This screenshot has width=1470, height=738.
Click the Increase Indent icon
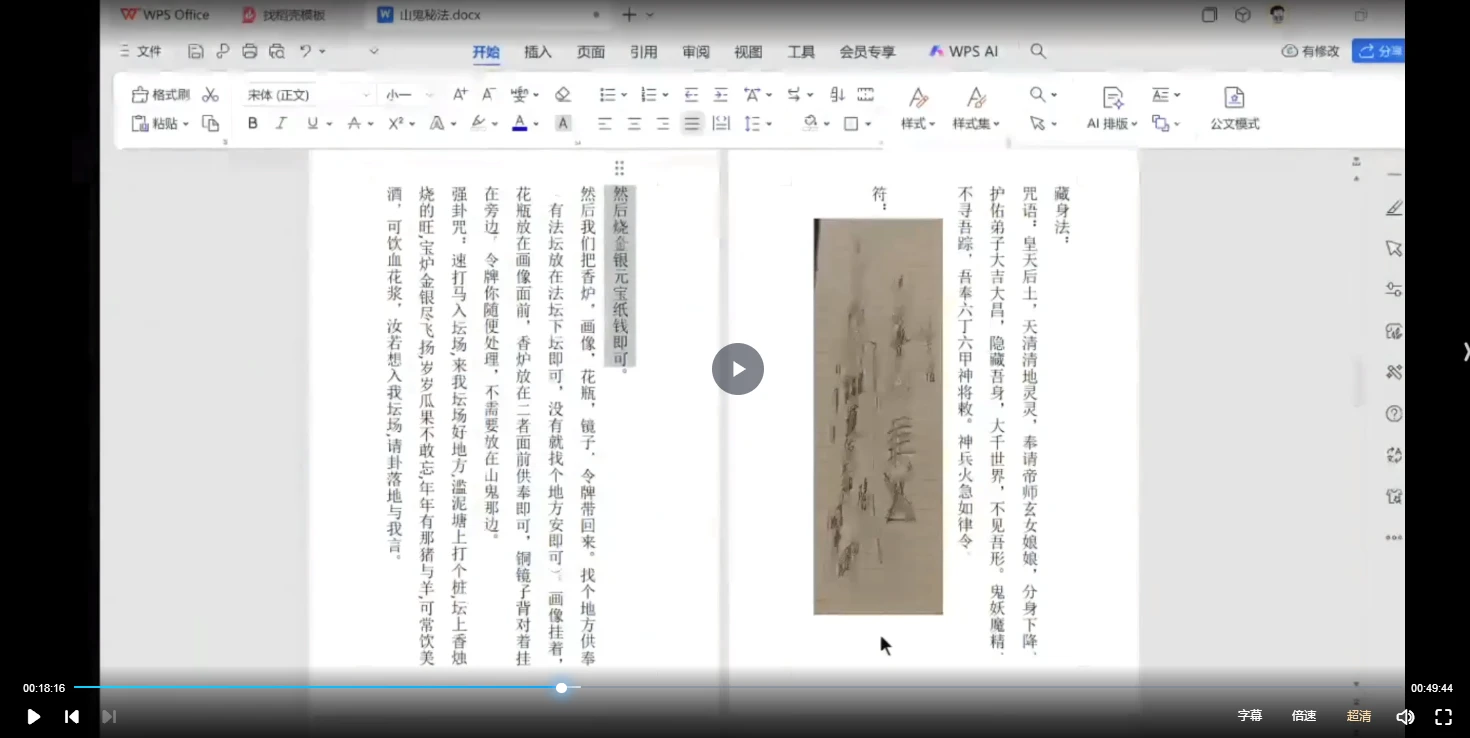pos(720,94)
